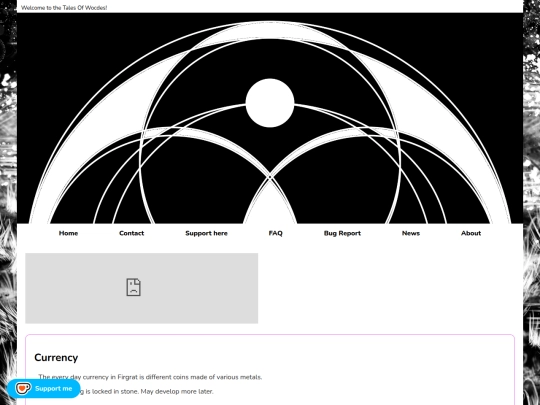Navigate to the FAQ page
The width and height of the screenshot is (540, 405).
(x=275, y=233)
